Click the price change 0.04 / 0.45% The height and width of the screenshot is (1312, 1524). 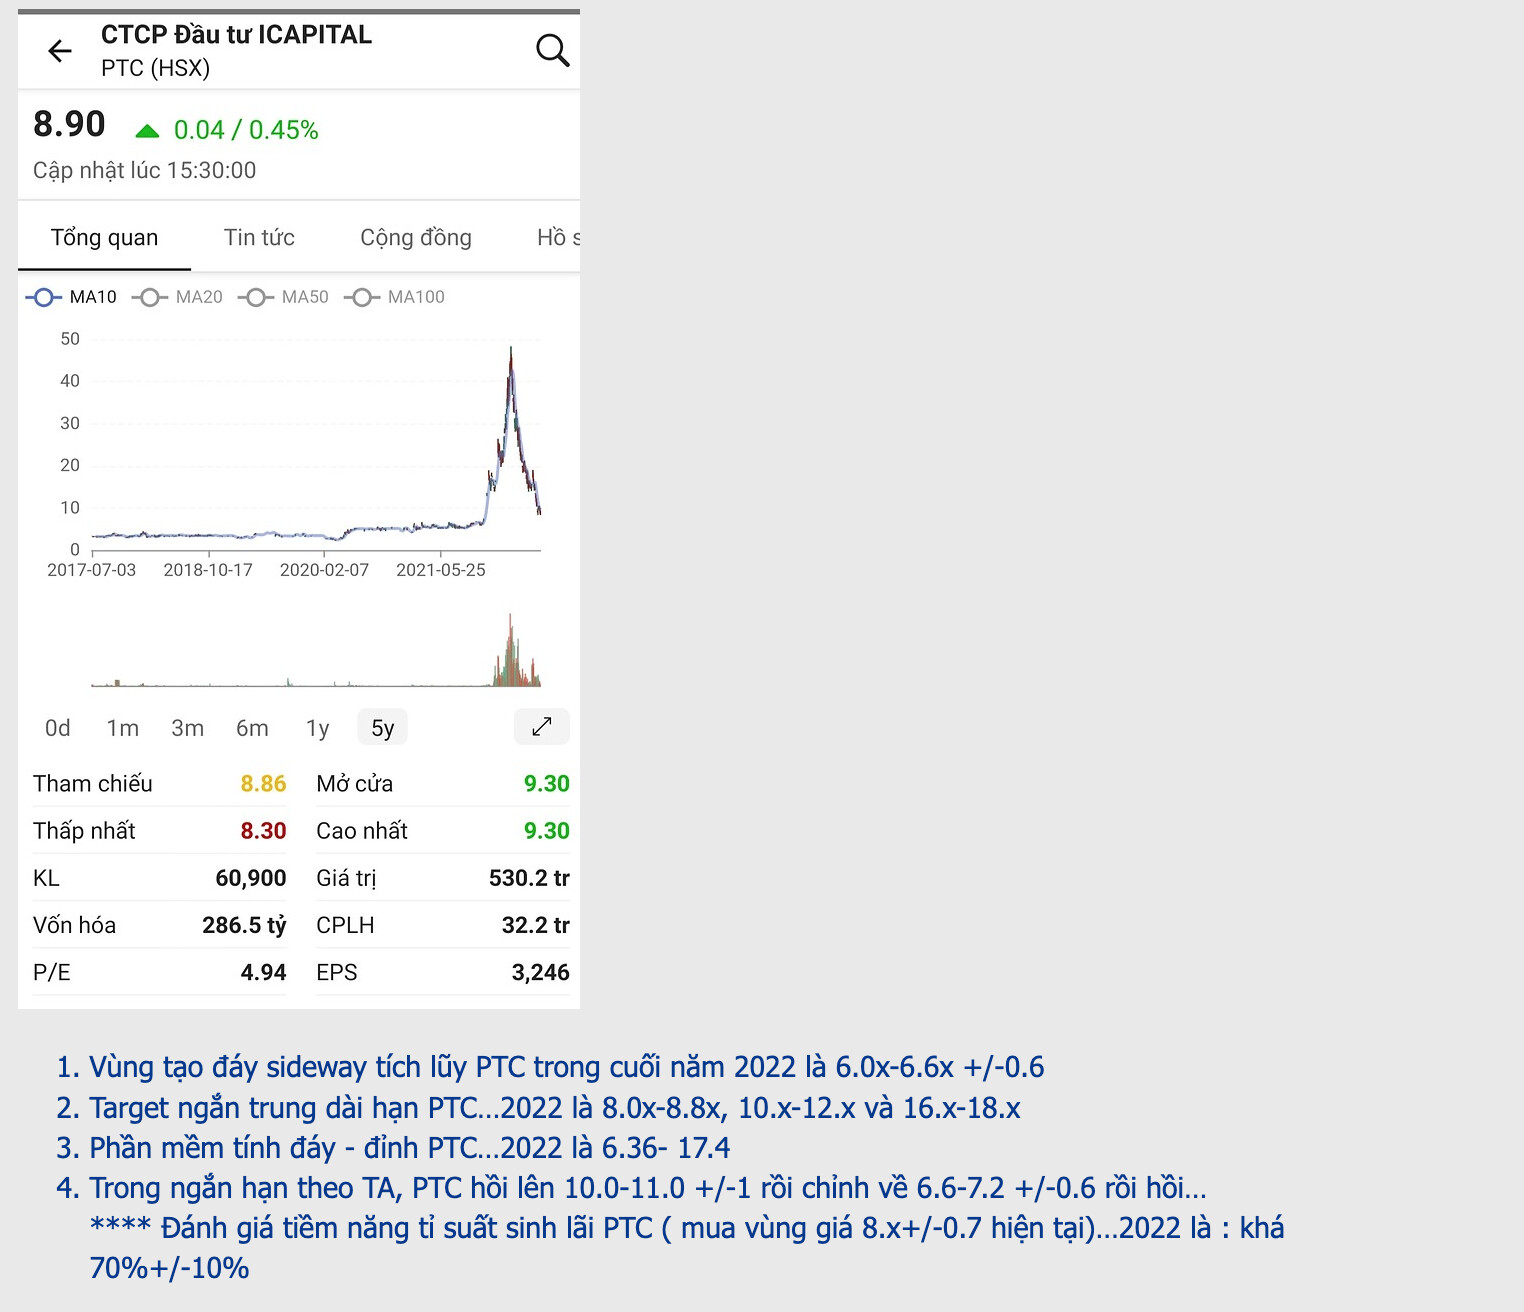coord(246,130)
